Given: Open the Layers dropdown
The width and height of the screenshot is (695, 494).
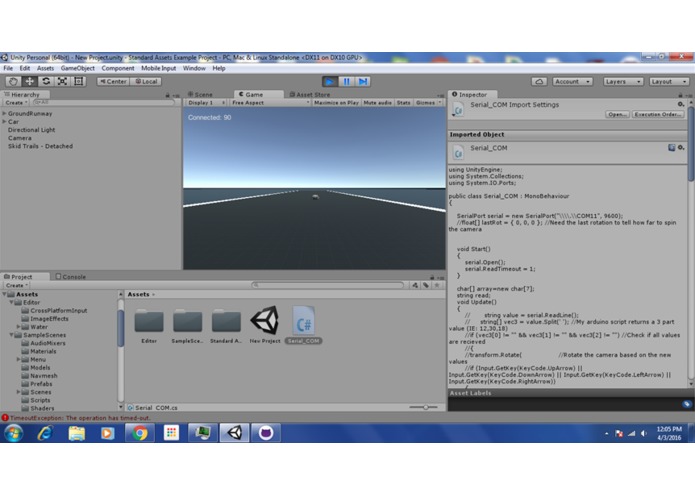Looking at the screenshot, I should click(623, 82).
